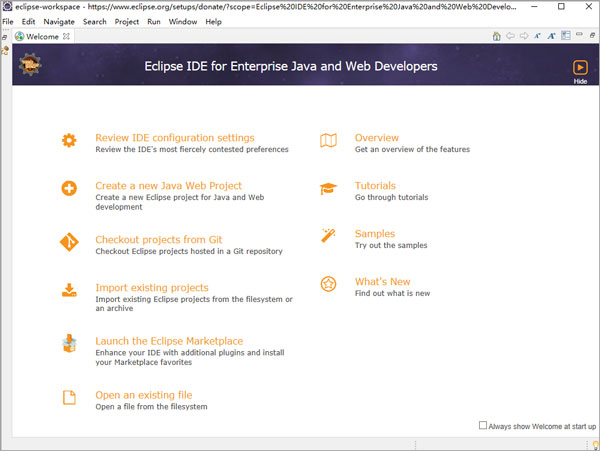The width and height of the screenshot is (600, 451).
Task: Select the Welcome tab
Action: (x=42, y=36)
